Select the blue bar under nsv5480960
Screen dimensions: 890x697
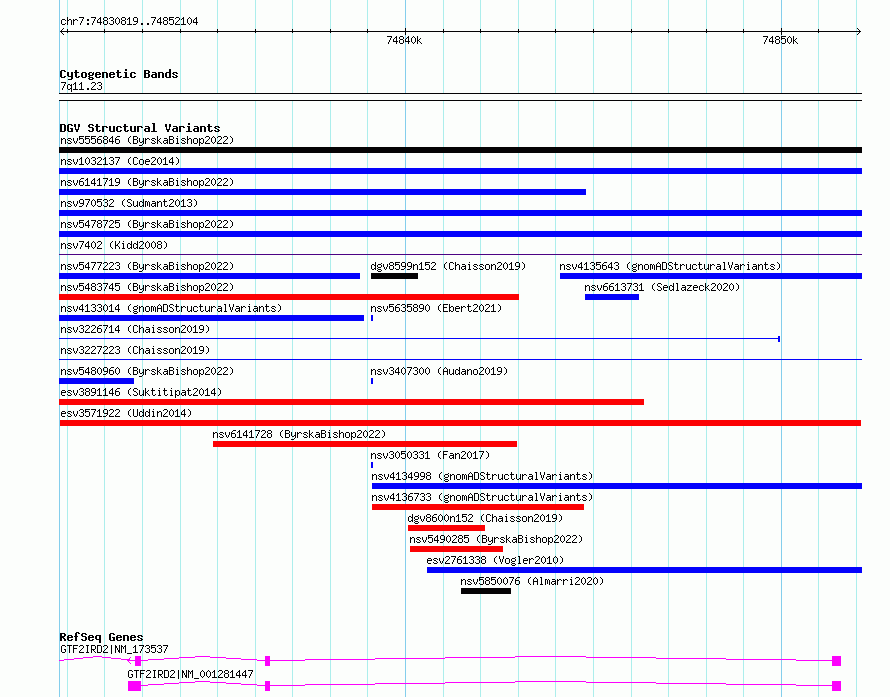(96, 381)
